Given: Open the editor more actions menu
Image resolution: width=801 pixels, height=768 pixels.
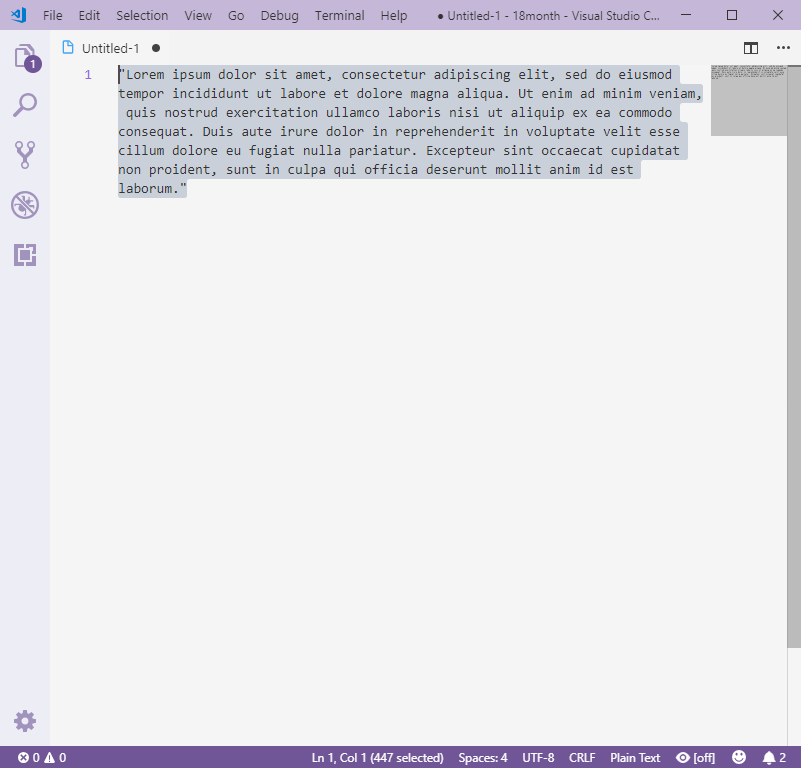Looking at the screenshot, I should pos(781,48).
